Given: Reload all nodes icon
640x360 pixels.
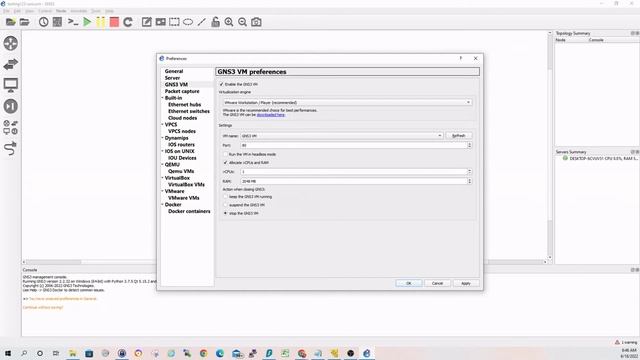Looking at the screenshot, I should tap(128, 22).
